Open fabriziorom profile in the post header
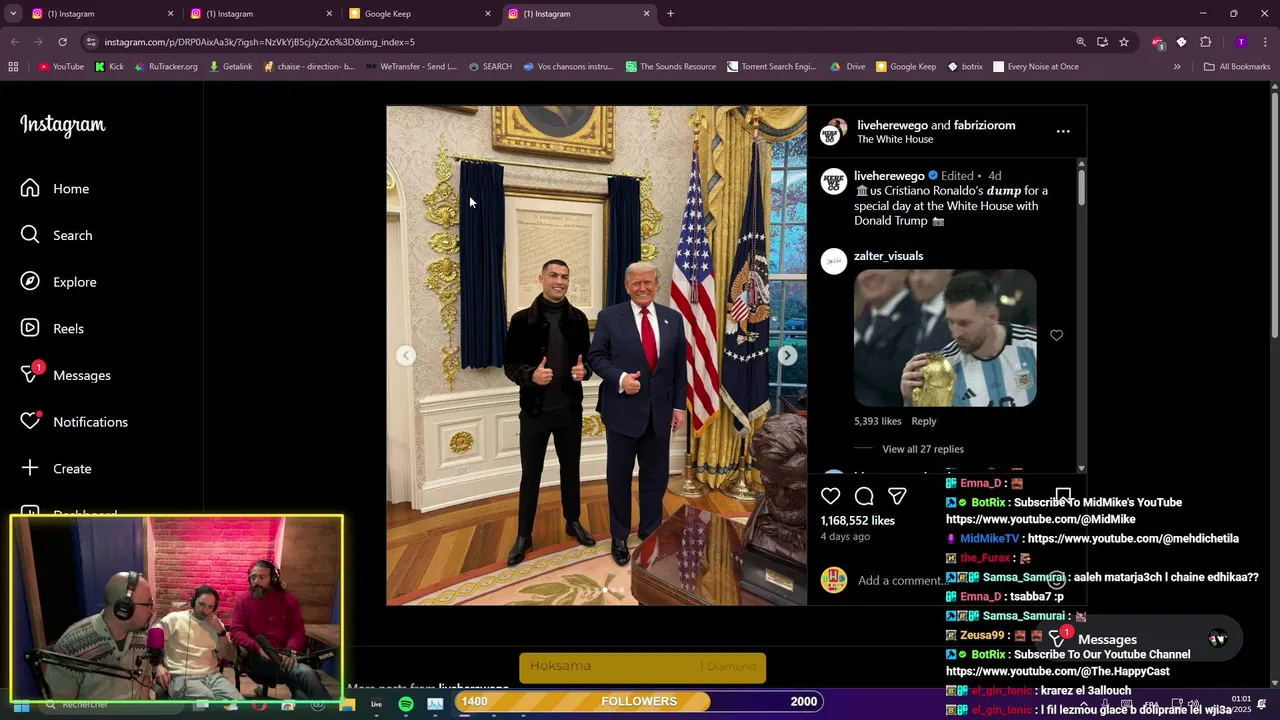Viewport: 1280px width, 720px height. (984, 125)
